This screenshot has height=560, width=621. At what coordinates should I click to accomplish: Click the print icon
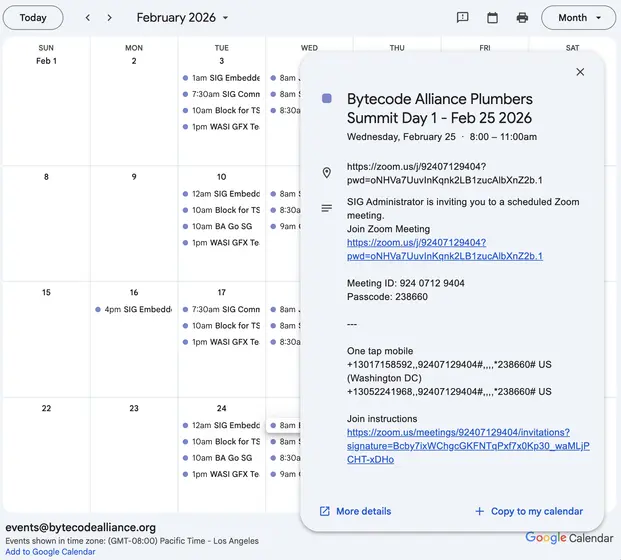click(522, 18)
